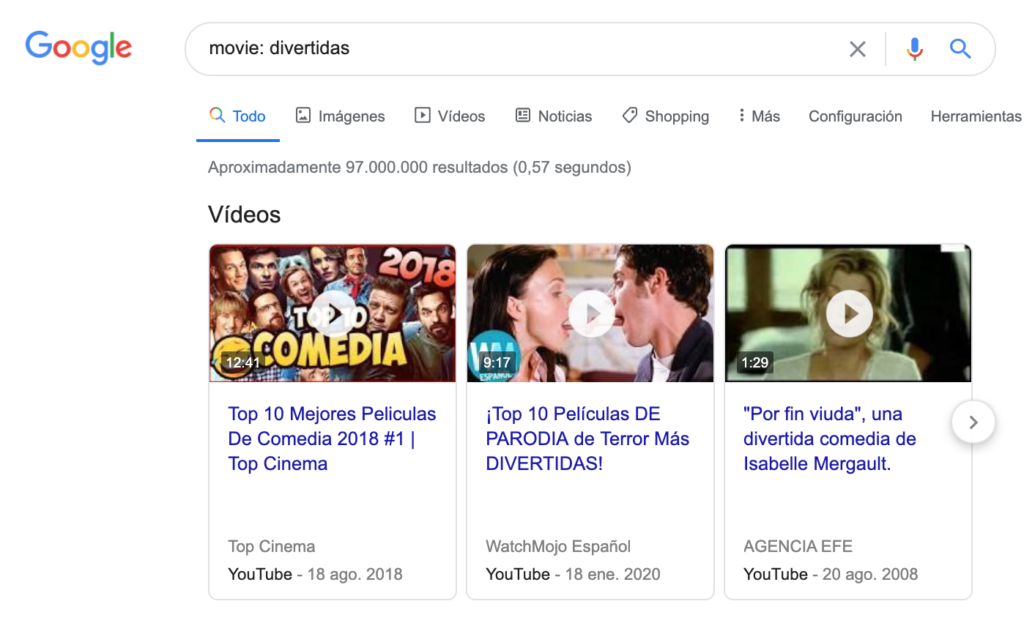The height and width of the screenshot is (634, 1024).
Task: Click the AGENCIA EFE channel name
Action: click(x=797, y=546)
